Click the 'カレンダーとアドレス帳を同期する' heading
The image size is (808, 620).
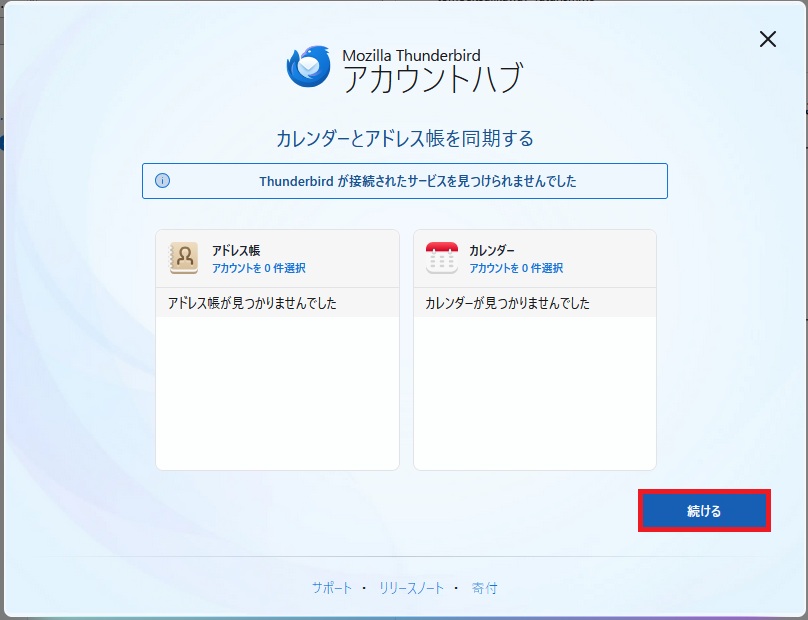click(x=404, y=138)
